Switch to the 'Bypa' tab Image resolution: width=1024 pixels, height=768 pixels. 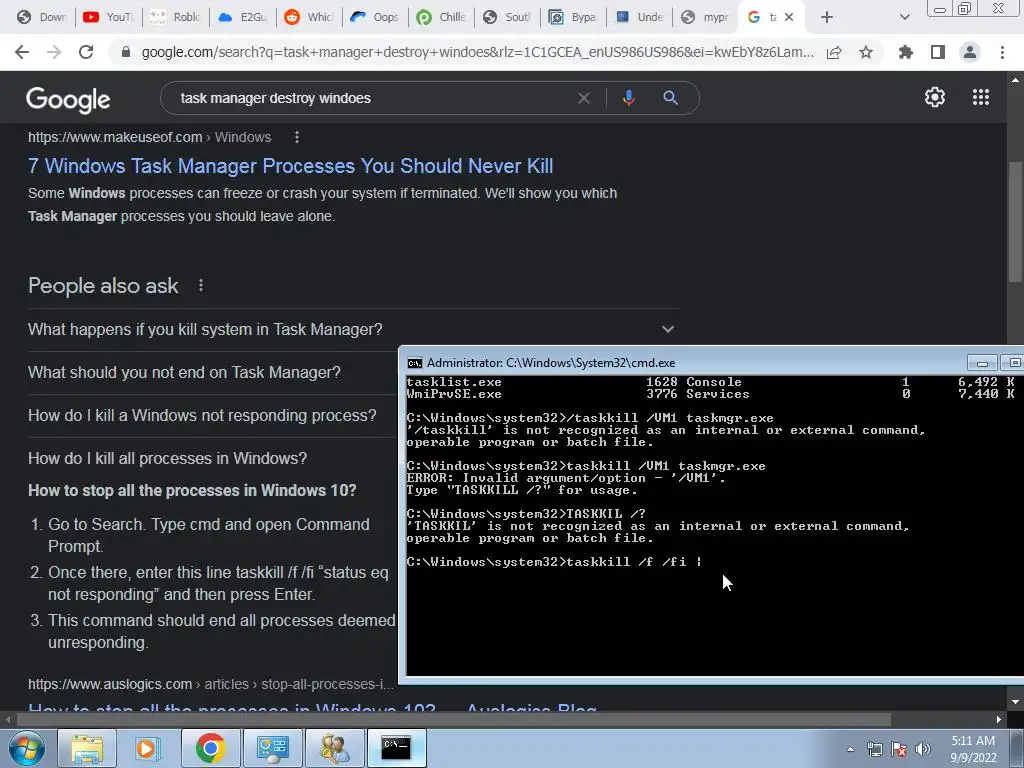(573, 17)
